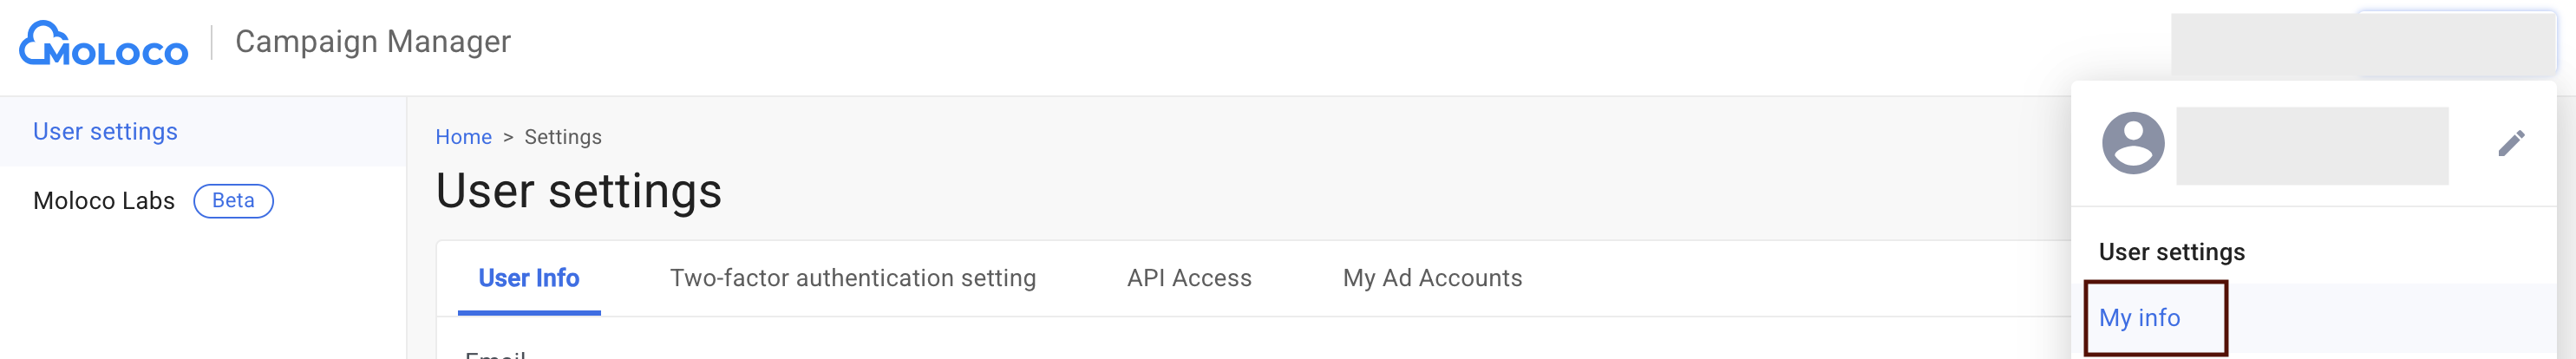Click the Settings breadcrumb text
2576x359 pixels.
pyautogui.click(x=563, y=137)
